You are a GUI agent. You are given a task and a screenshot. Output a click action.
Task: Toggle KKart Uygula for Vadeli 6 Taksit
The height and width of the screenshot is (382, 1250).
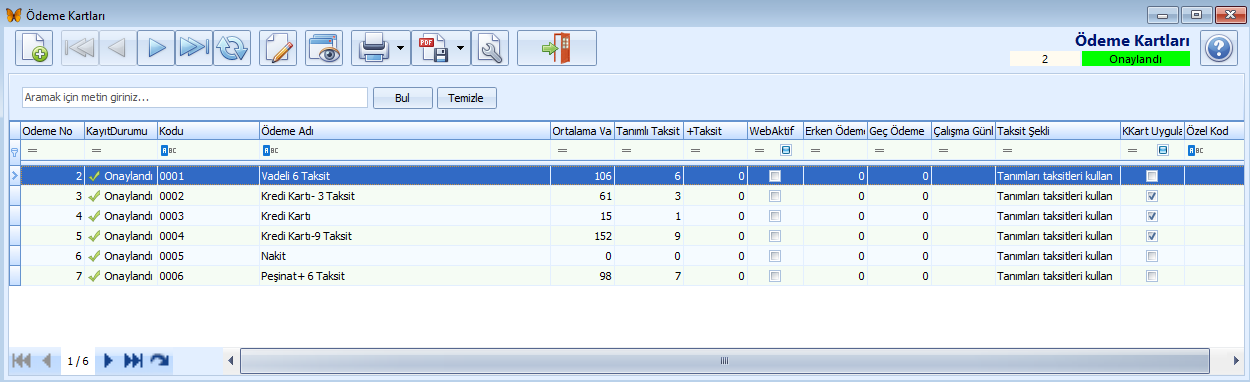click(1152, 176)
